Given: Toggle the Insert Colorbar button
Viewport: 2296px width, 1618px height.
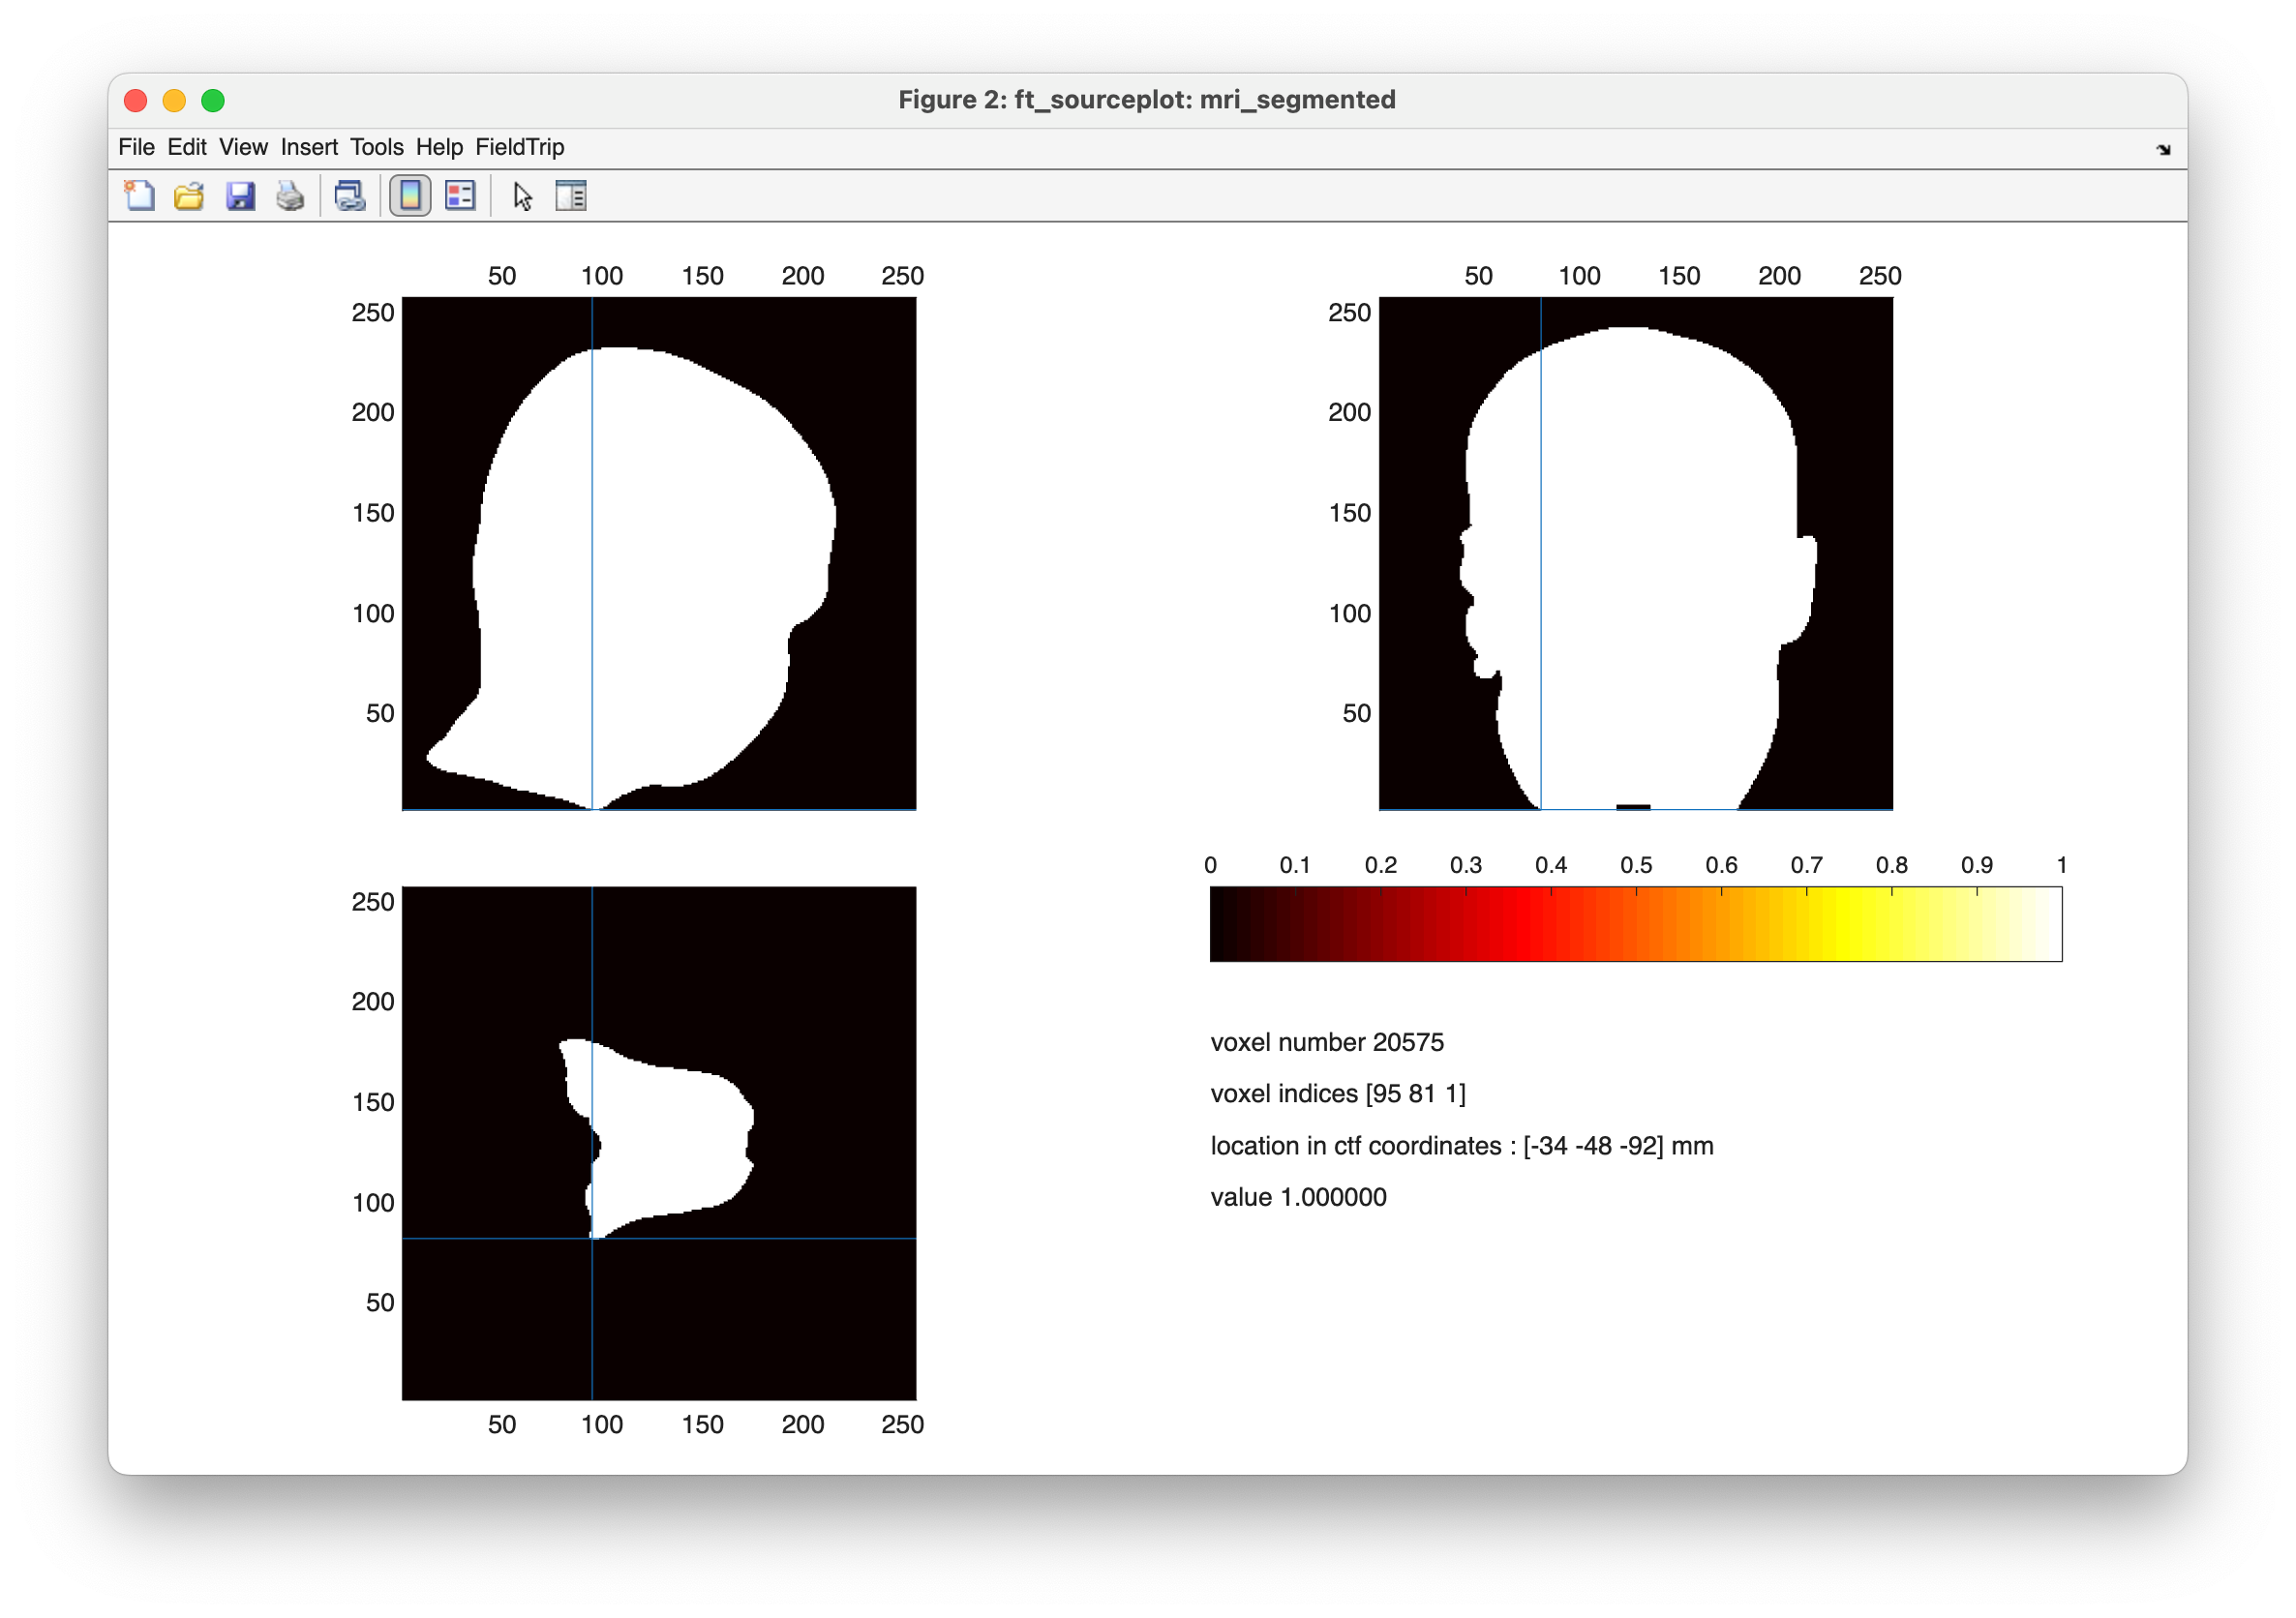Looking at the screenshot, I should [x=410, y=196].
